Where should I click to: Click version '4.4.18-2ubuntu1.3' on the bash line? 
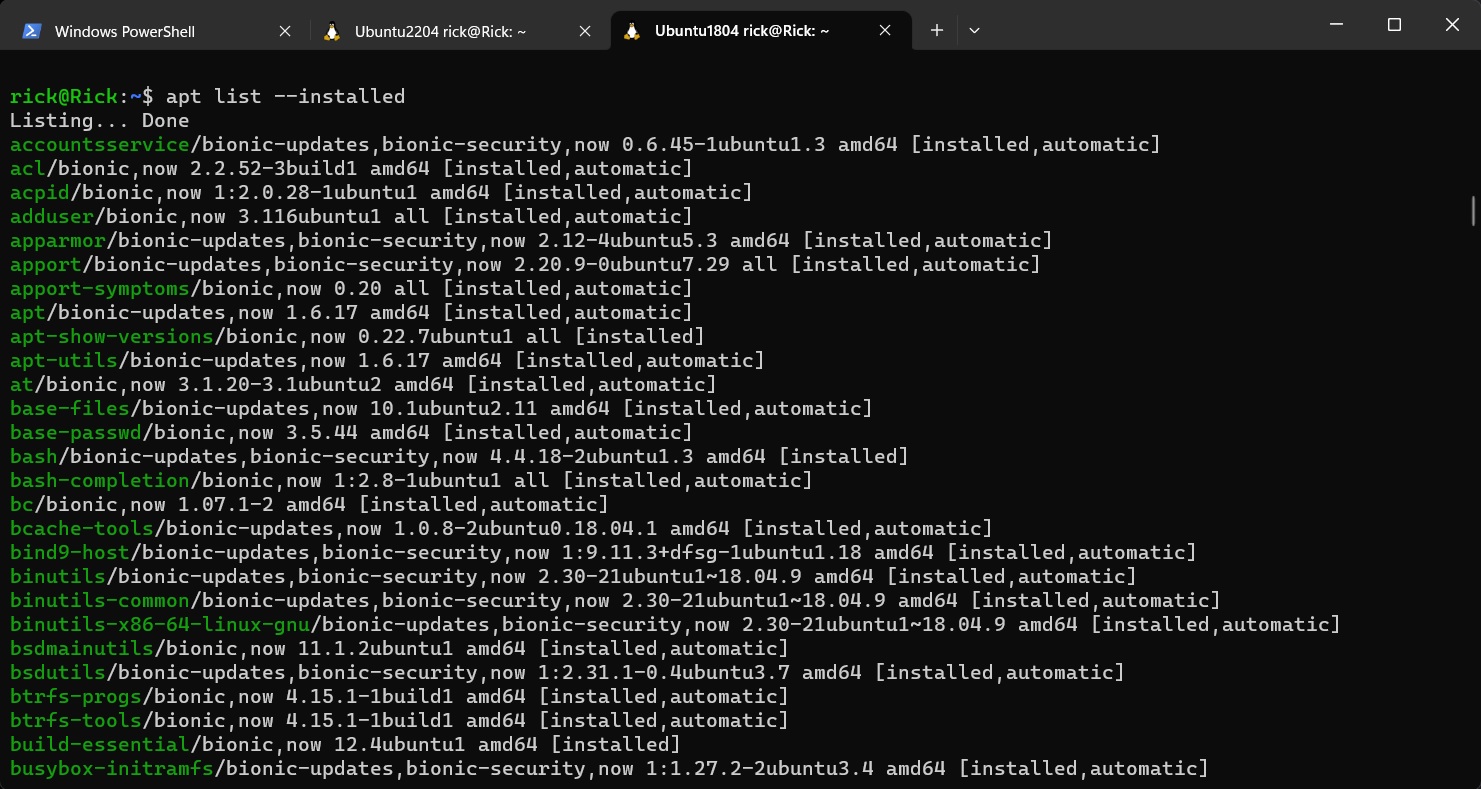click(x=592, y=457)
